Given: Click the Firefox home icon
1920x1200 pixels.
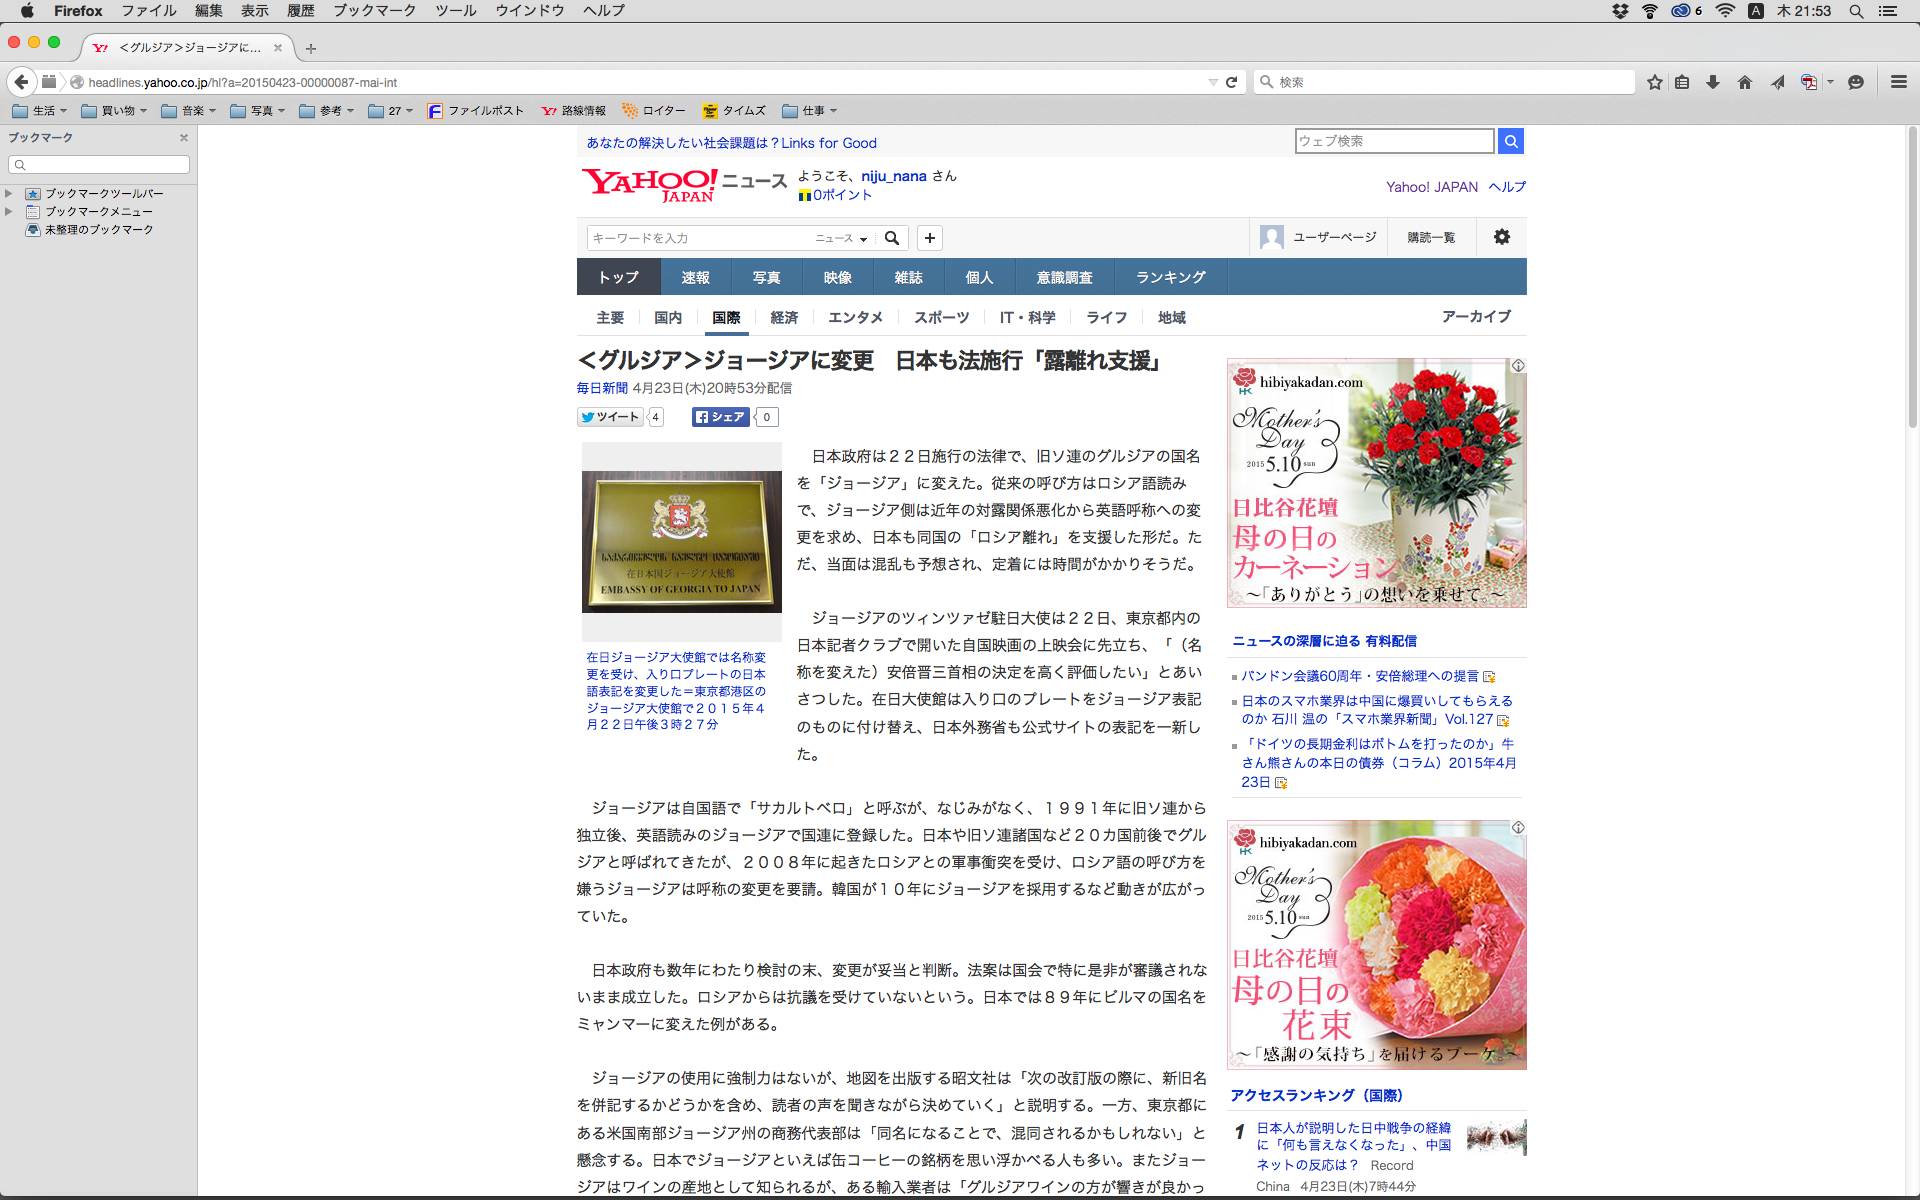Looking at the screenshot, I should (1745, 82).
